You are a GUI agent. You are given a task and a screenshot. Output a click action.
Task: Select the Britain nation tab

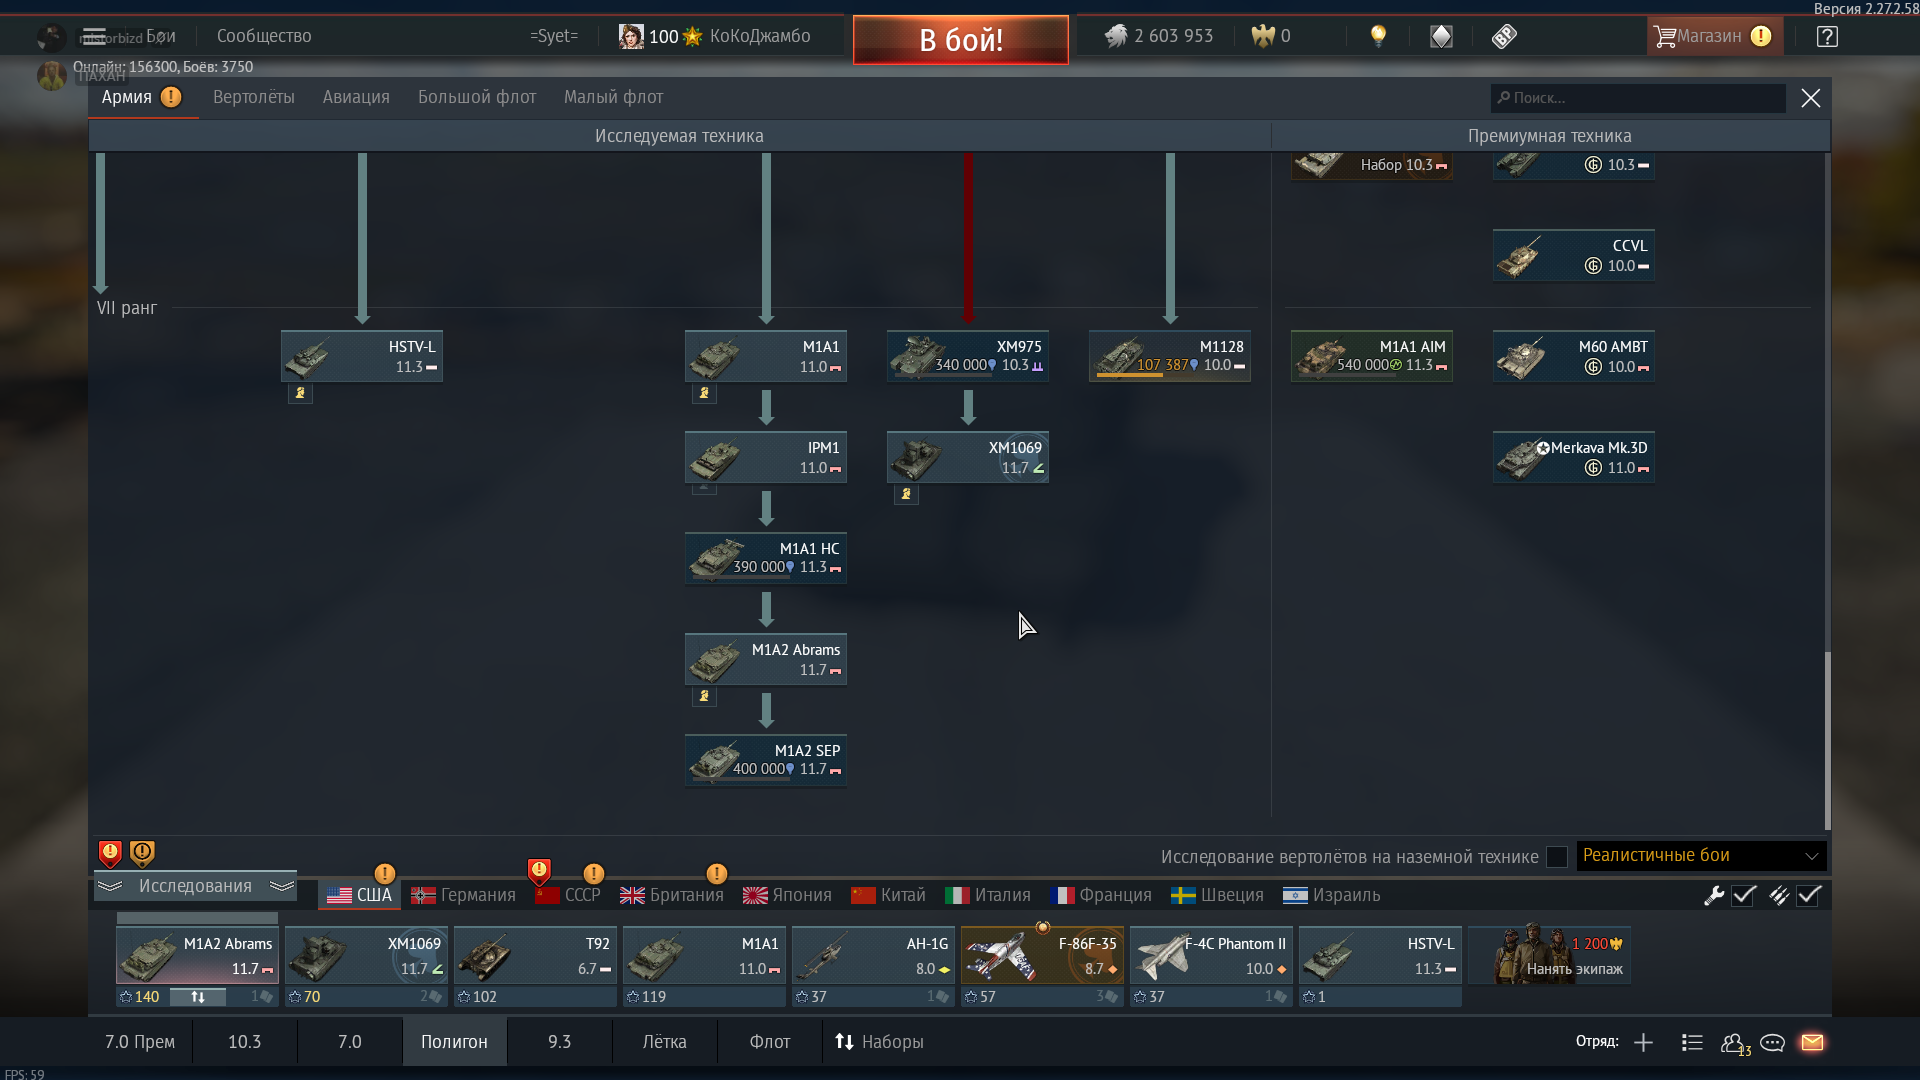(672, 895)
